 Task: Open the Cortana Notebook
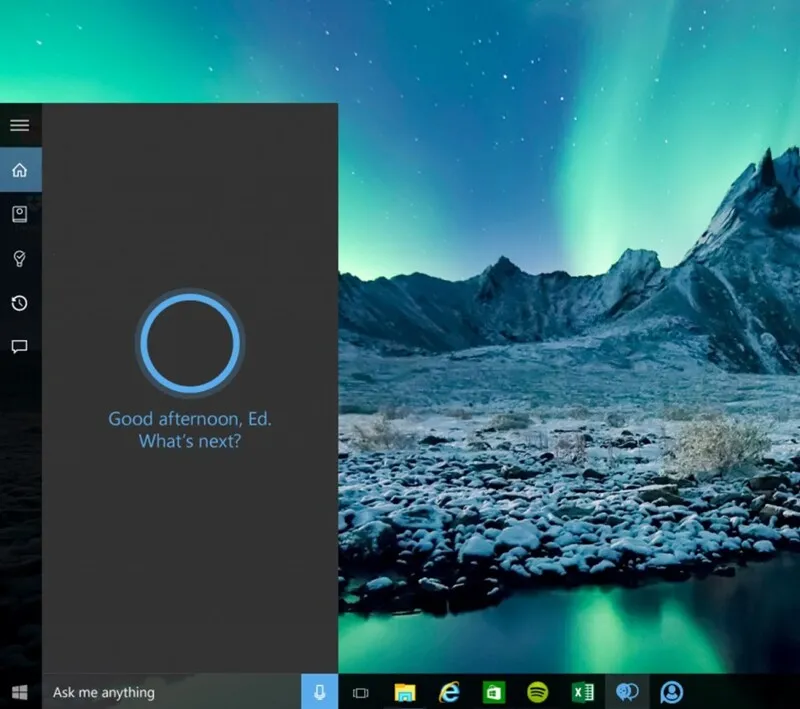point(18,214)
